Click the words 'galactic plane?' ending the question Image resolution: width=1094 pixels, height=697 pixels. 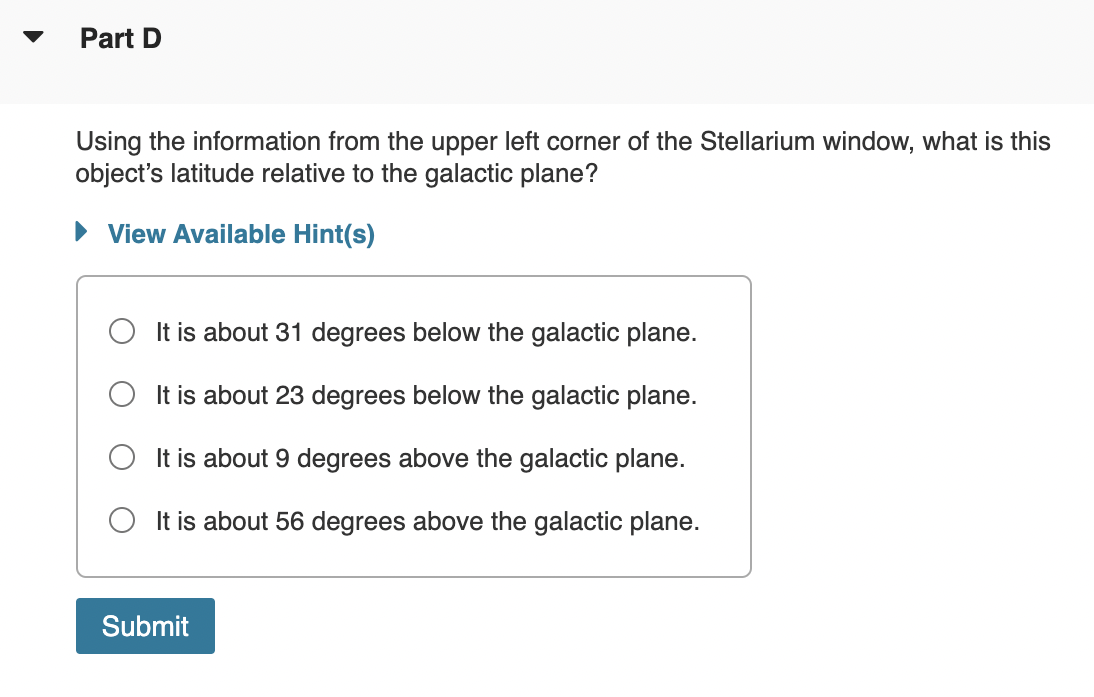click(511, 173)
